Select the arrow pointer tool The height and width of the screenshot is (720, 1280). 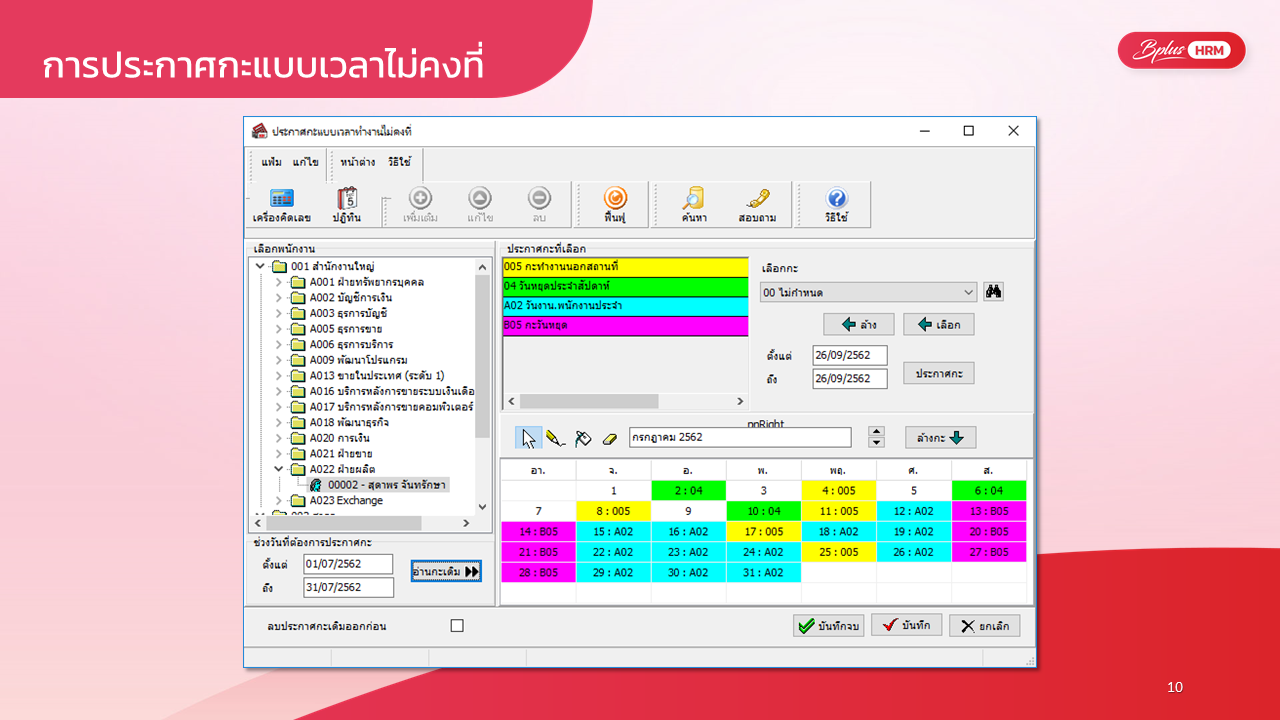click(529, 438)
